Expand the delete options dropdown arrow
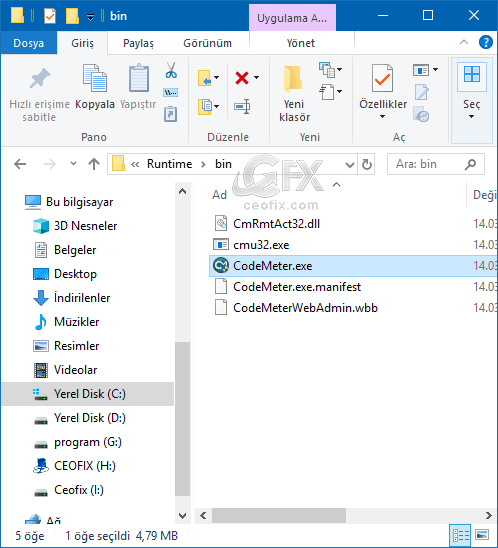Image resolution: width=498 pixels, height=548 pixels. 257,78
